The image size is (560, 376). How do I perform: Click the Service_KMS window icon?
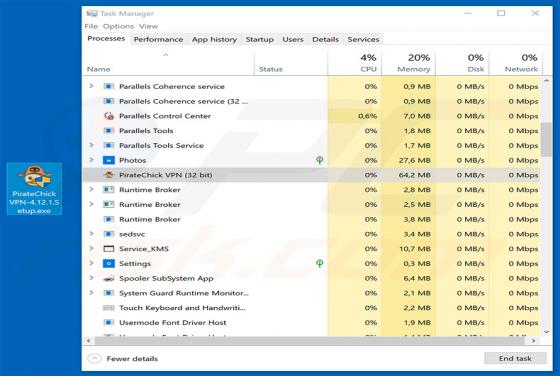click(x=109, y=249)
